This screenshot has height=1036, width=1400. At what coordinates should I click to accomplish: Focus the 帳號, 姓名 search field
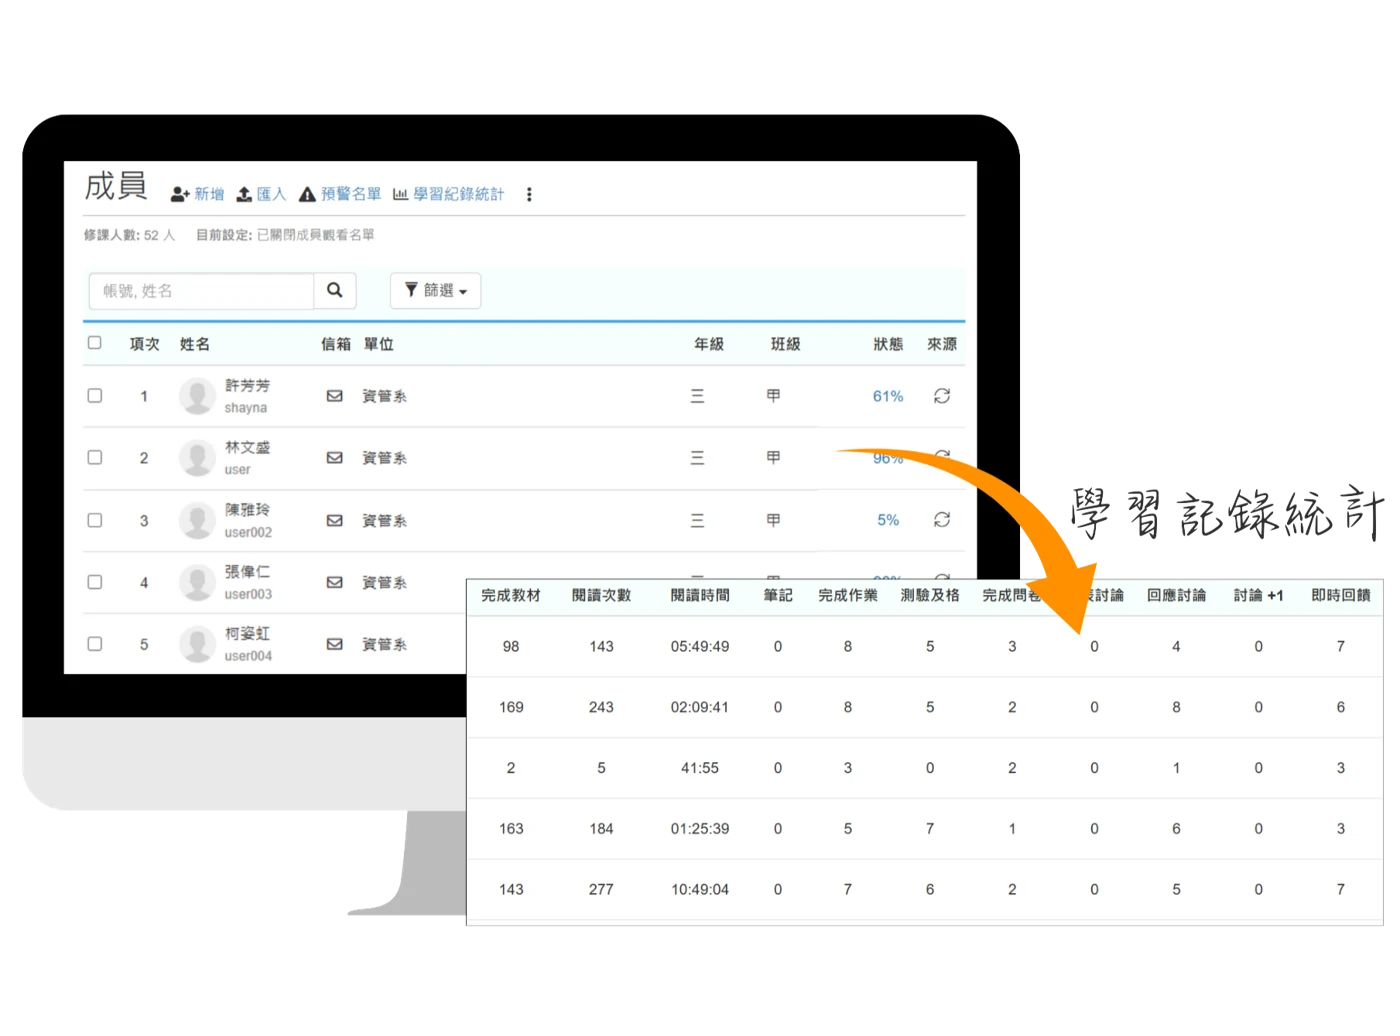point(201,291)
